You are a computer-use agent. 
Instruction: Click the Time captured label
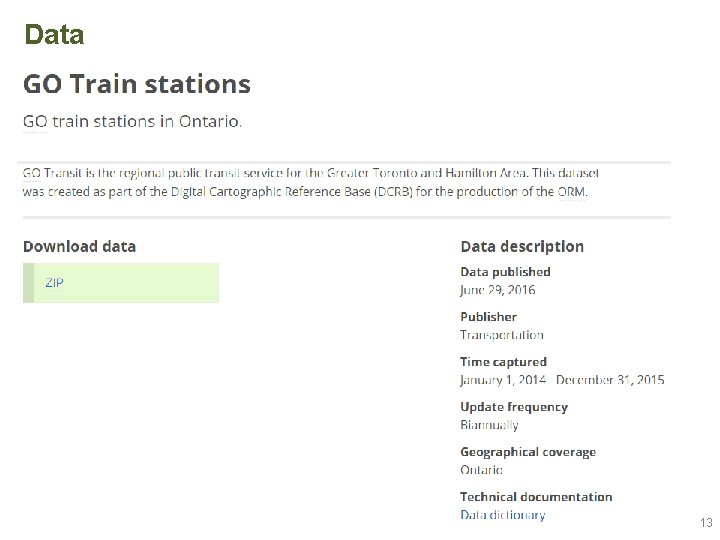click(x=503, y=361)
